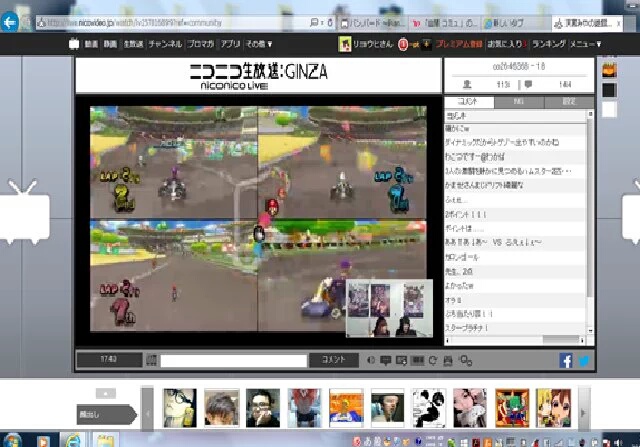Select the コメント tab in the side panel
640x447 pixels.
click(x=469, y=102)
